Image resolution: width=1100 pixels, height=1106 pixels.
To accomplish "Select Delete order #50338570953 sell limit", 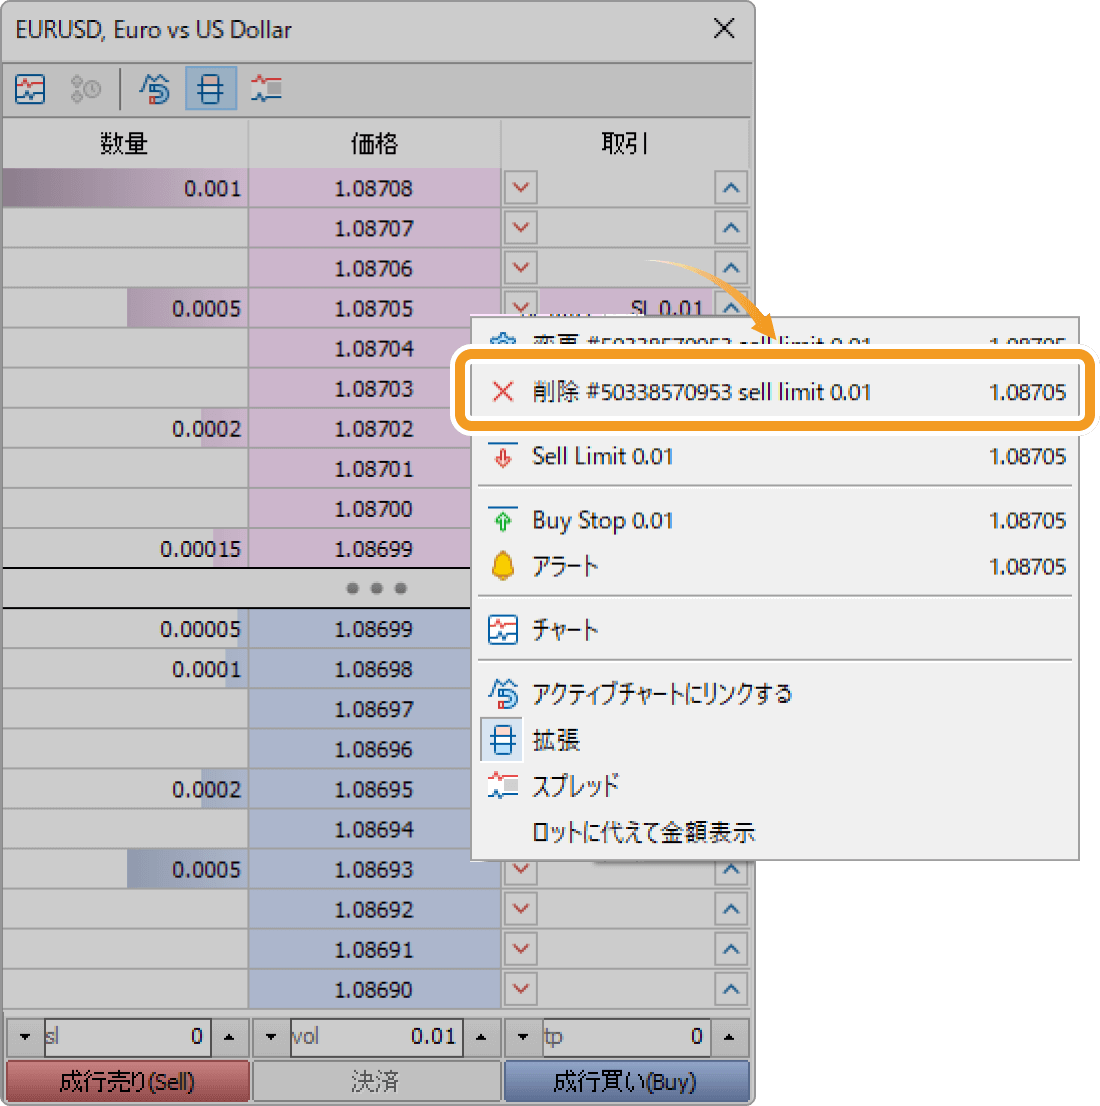I will 775,391.
